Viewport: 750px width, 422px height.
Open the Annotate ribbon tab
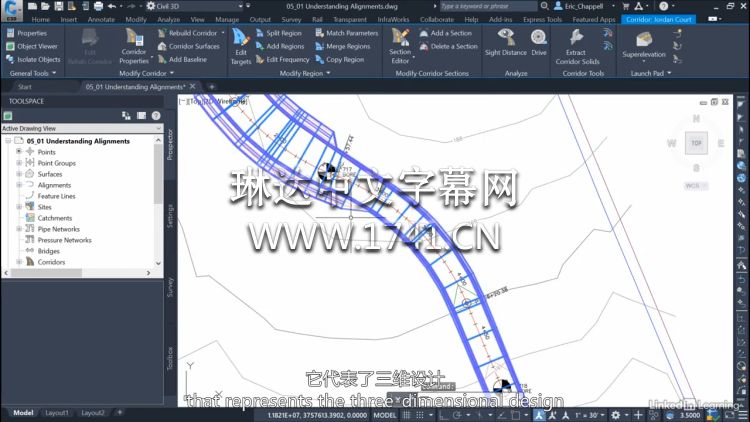tap(101, 20)
